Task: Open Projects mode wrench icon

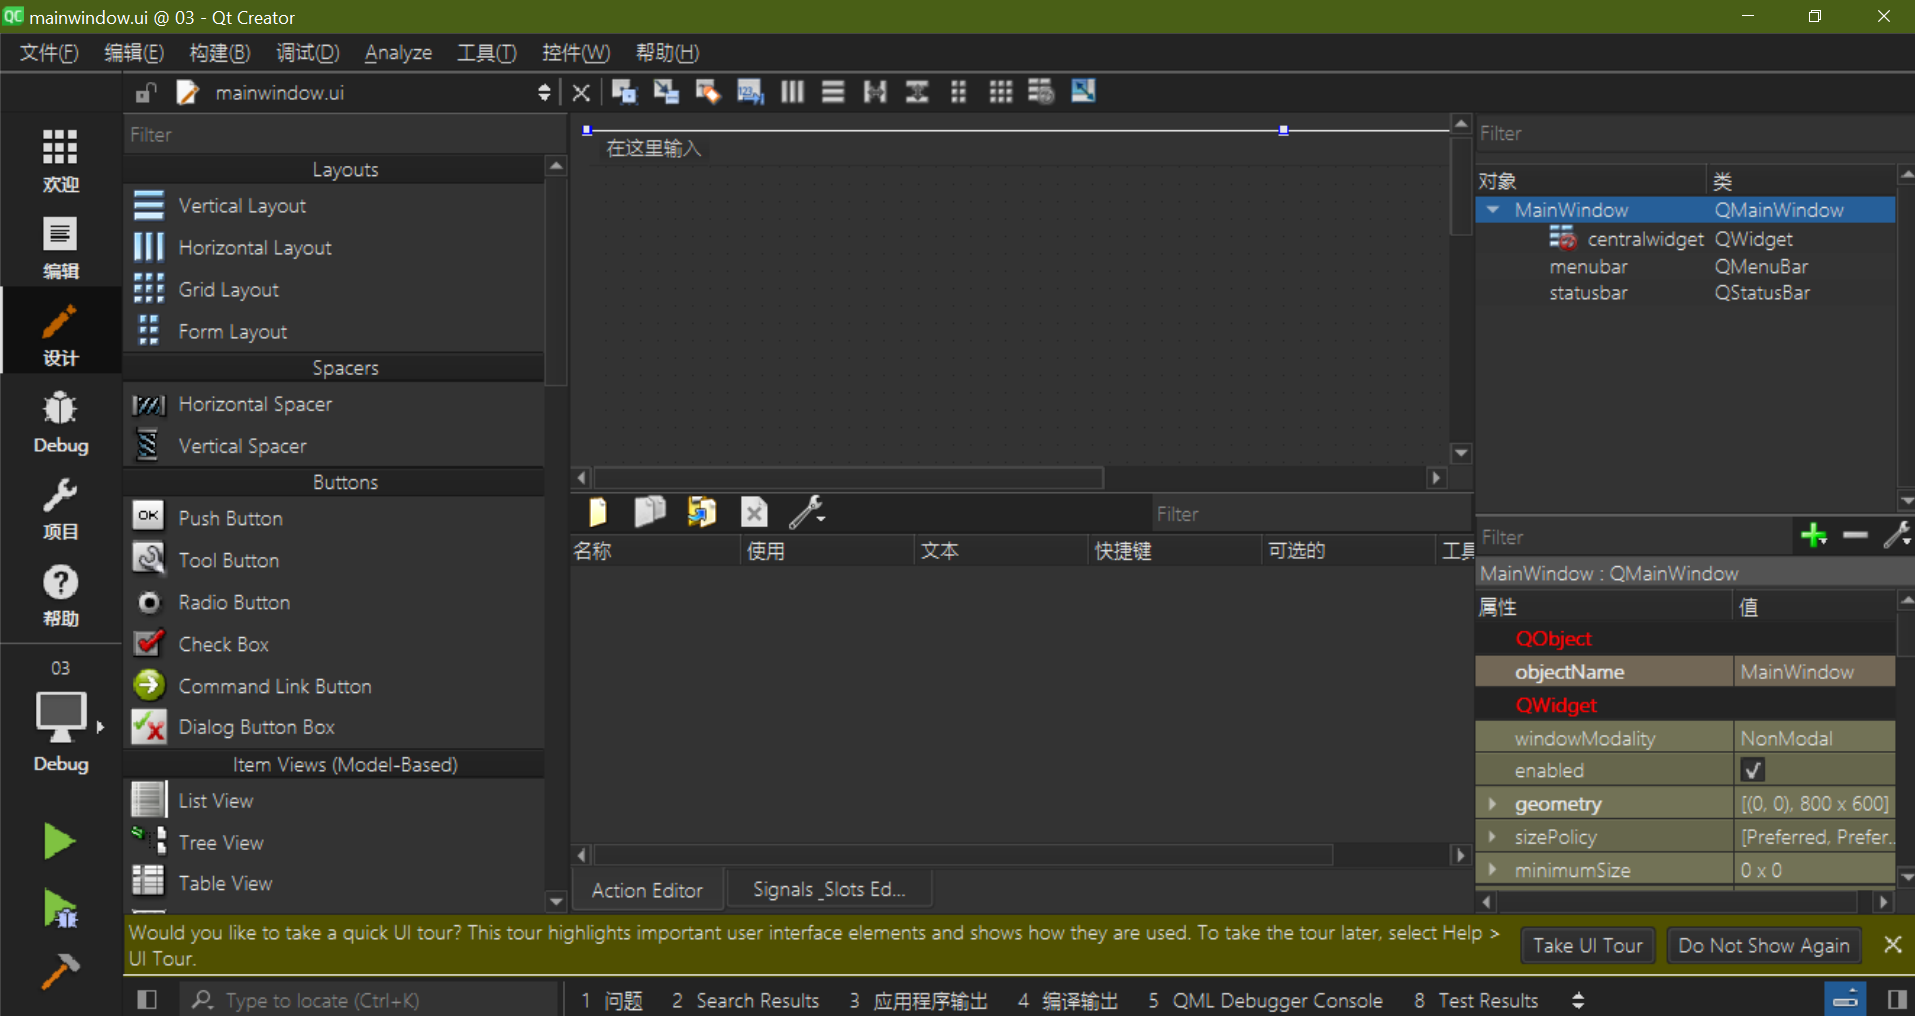Action: [x=60, y=508]
